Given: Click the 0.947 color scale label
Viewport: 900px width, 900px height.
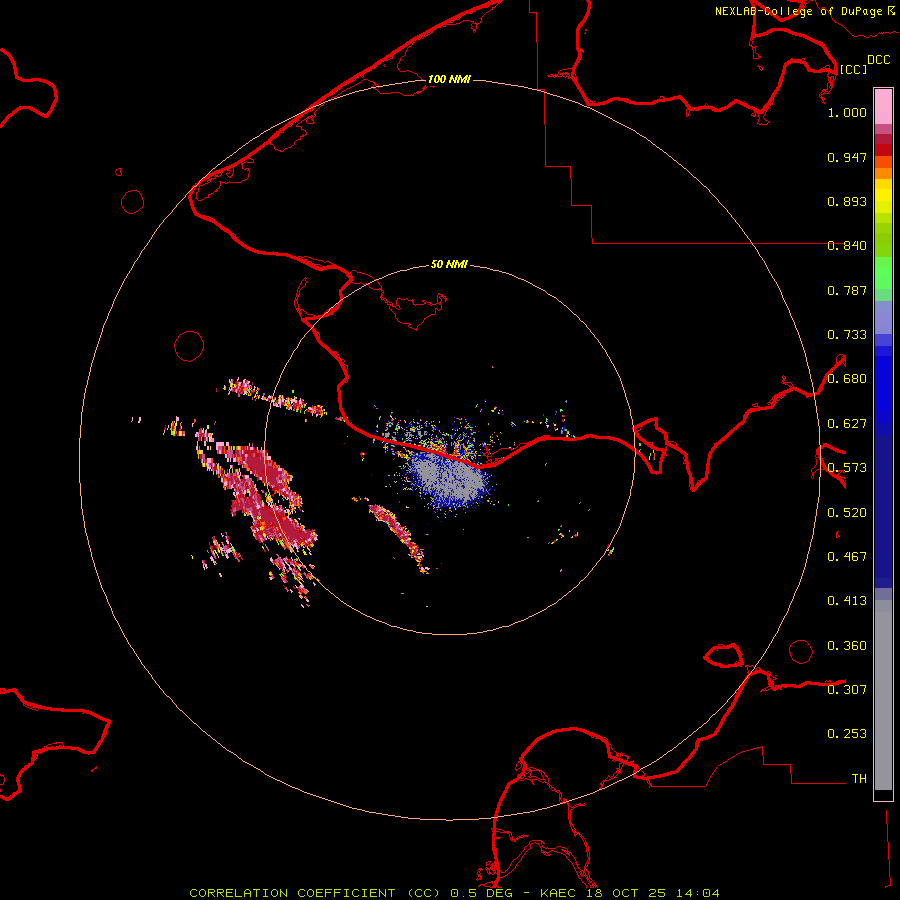Looking at the screenshot, I should pyautogui.click(x=847, y=157).
